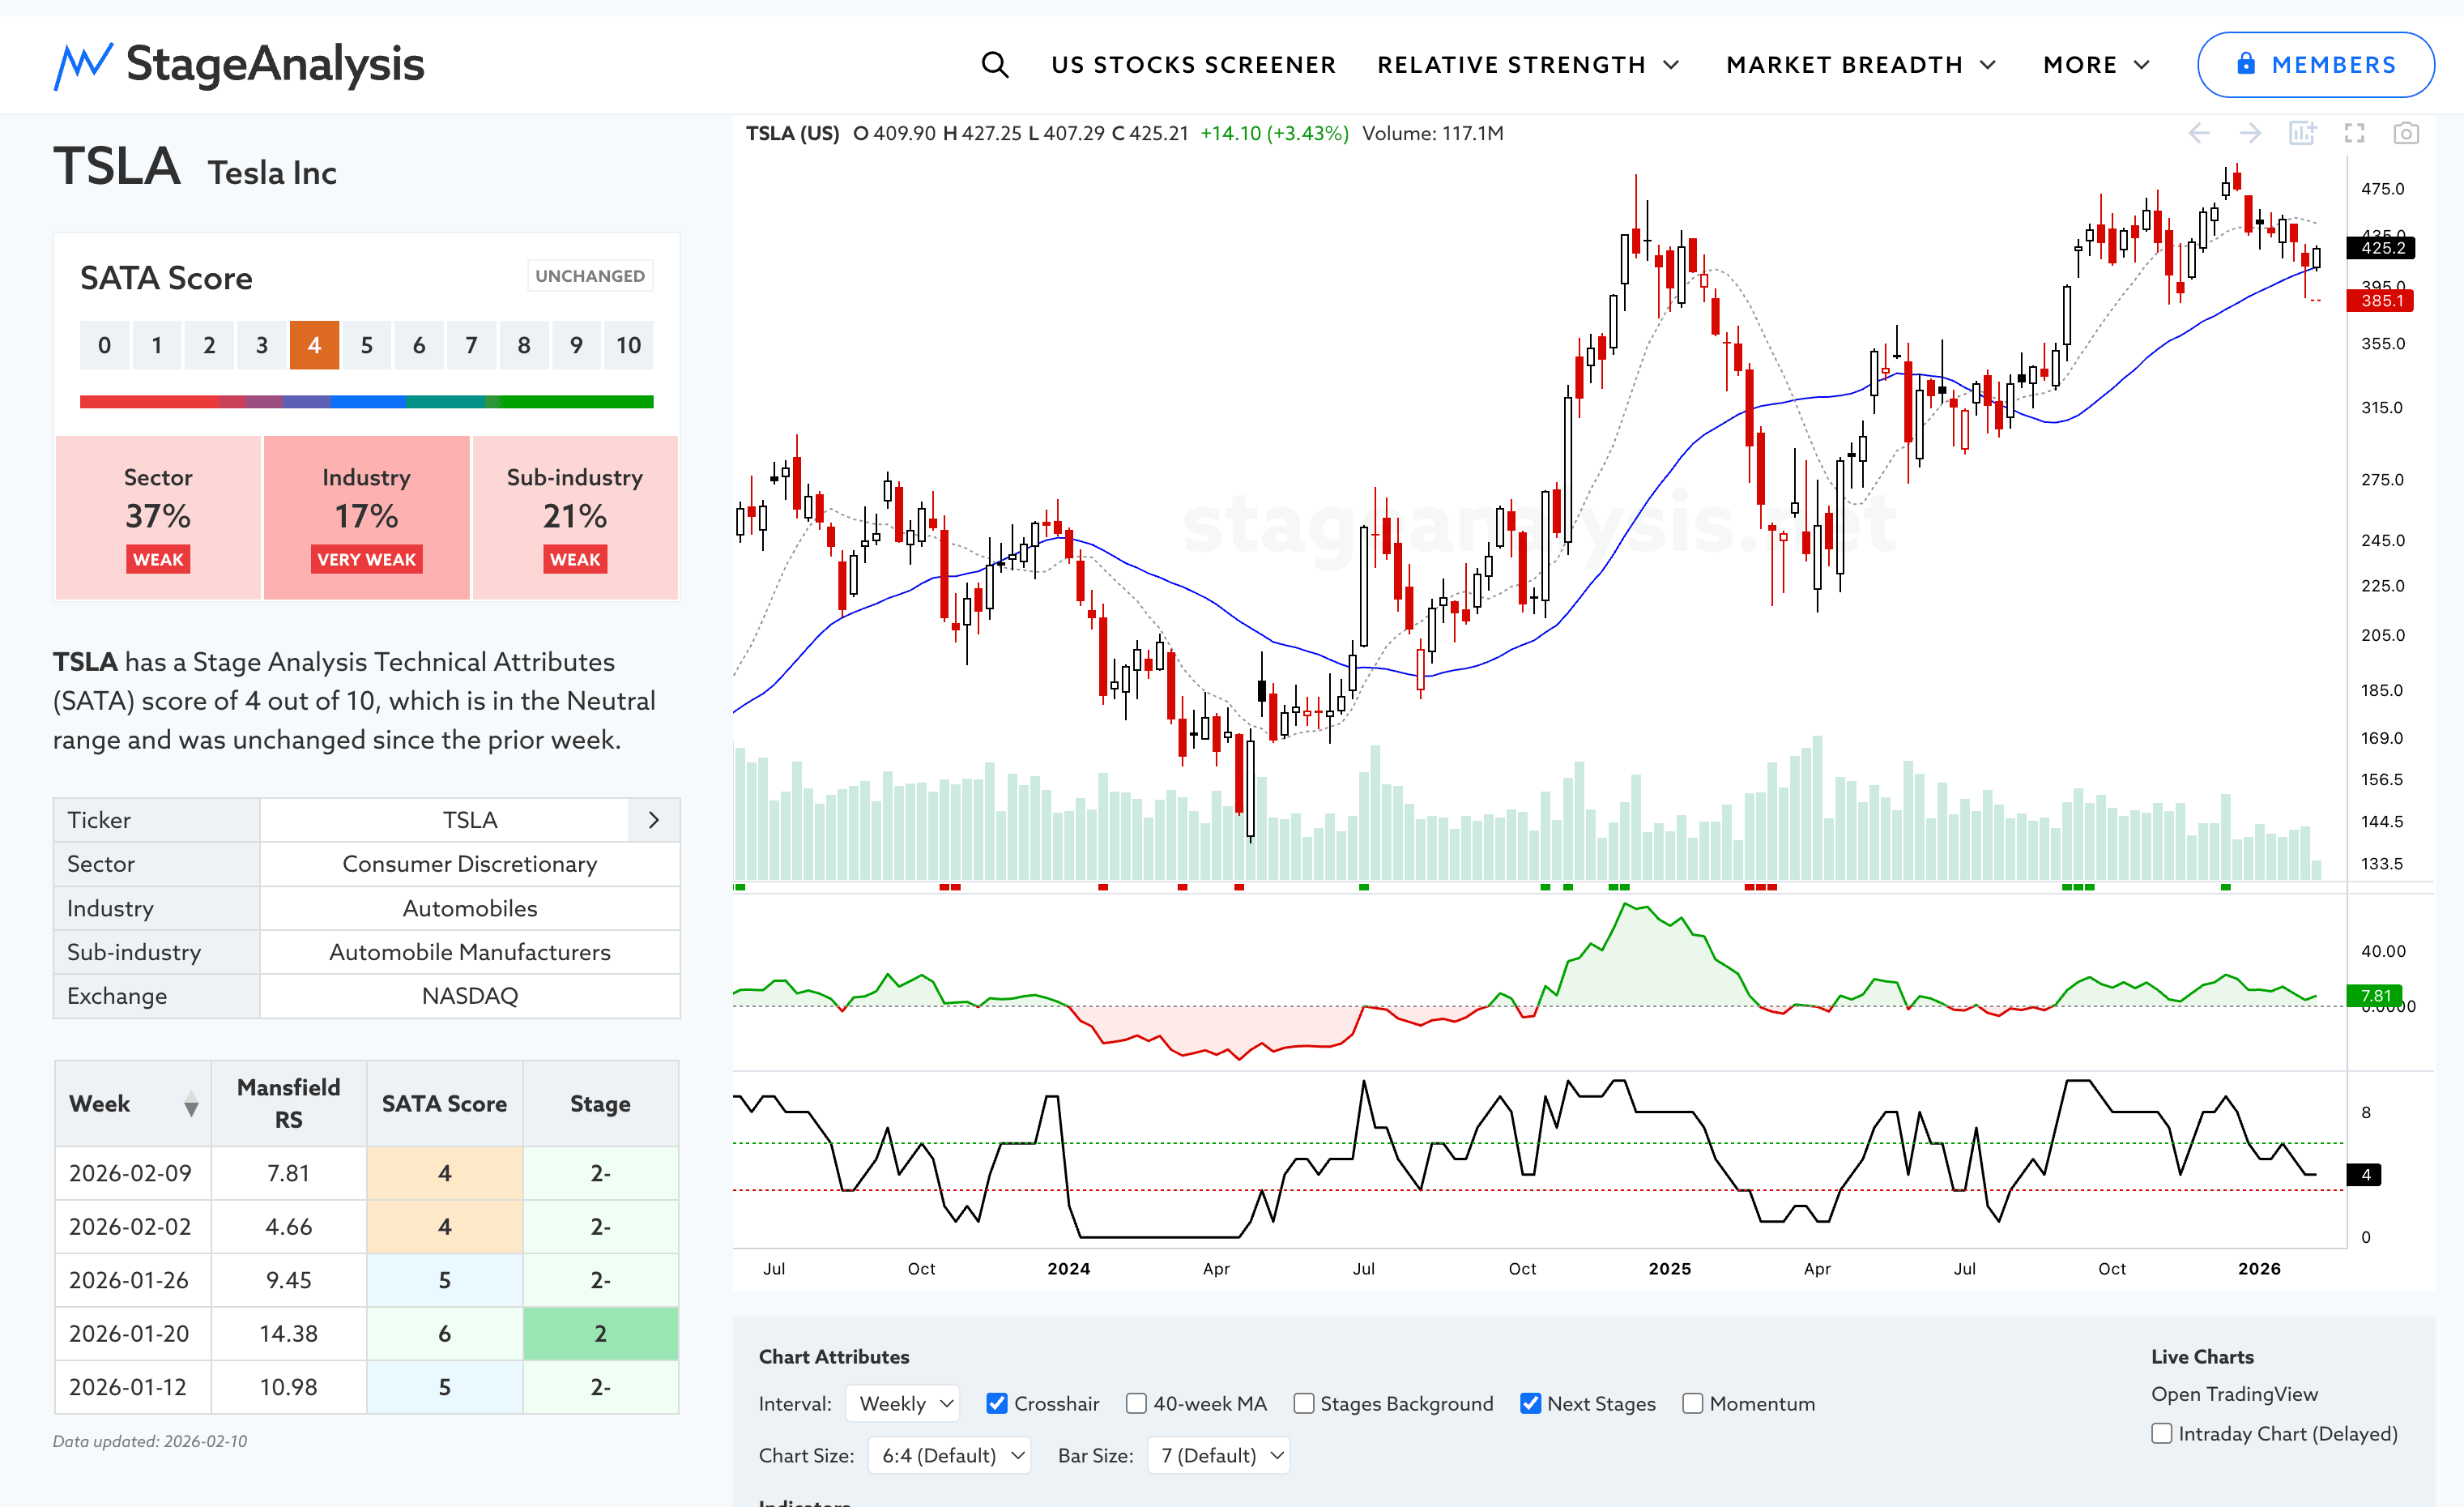Viewport: 2464px width, 1507px height.
Task: Click the search magnifier icon
Action: click(x=994, y=65)
